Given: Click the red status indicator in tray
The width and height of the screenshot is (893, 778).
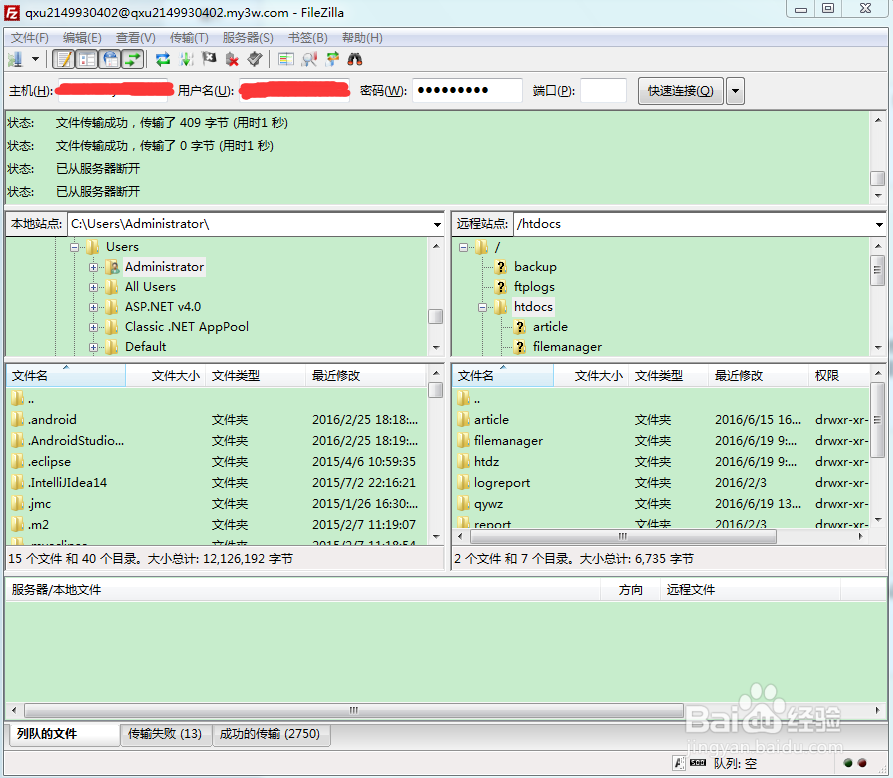Looking at the screenshot, I should 862,763.
